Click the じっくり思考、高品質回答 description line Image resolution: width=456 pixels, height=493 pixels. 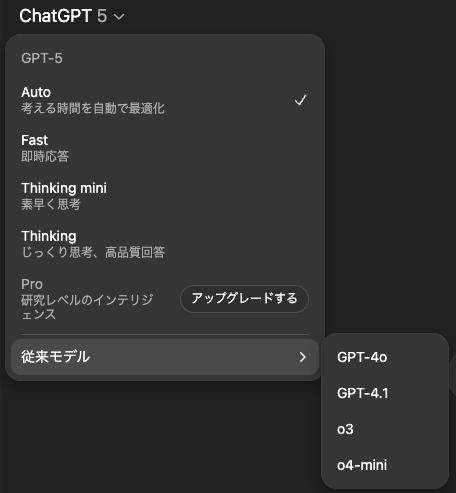(93, 252)
